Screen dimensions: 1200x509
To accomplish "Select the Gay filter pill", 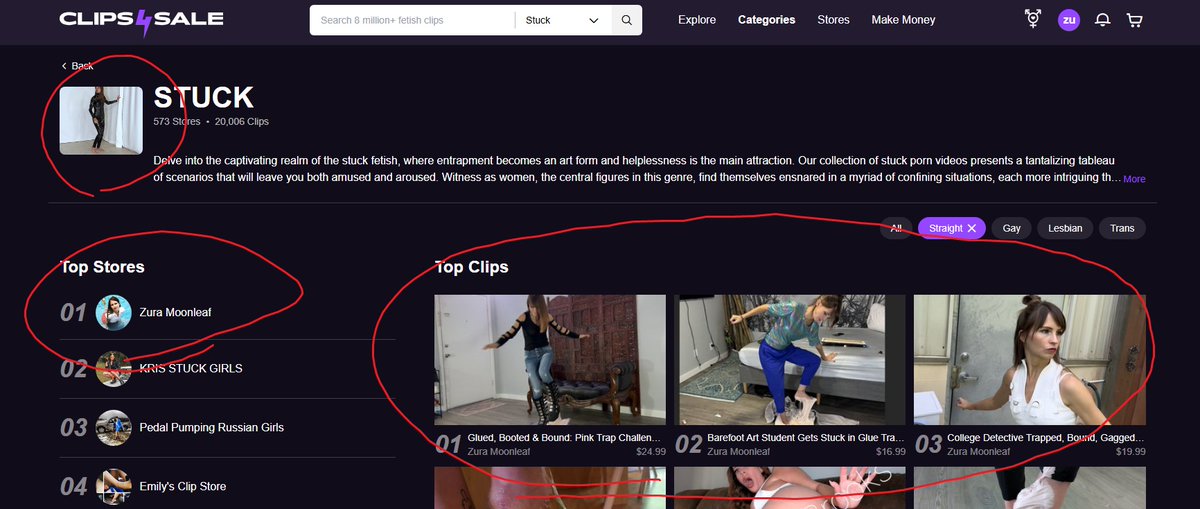I will click(1012, 228).
